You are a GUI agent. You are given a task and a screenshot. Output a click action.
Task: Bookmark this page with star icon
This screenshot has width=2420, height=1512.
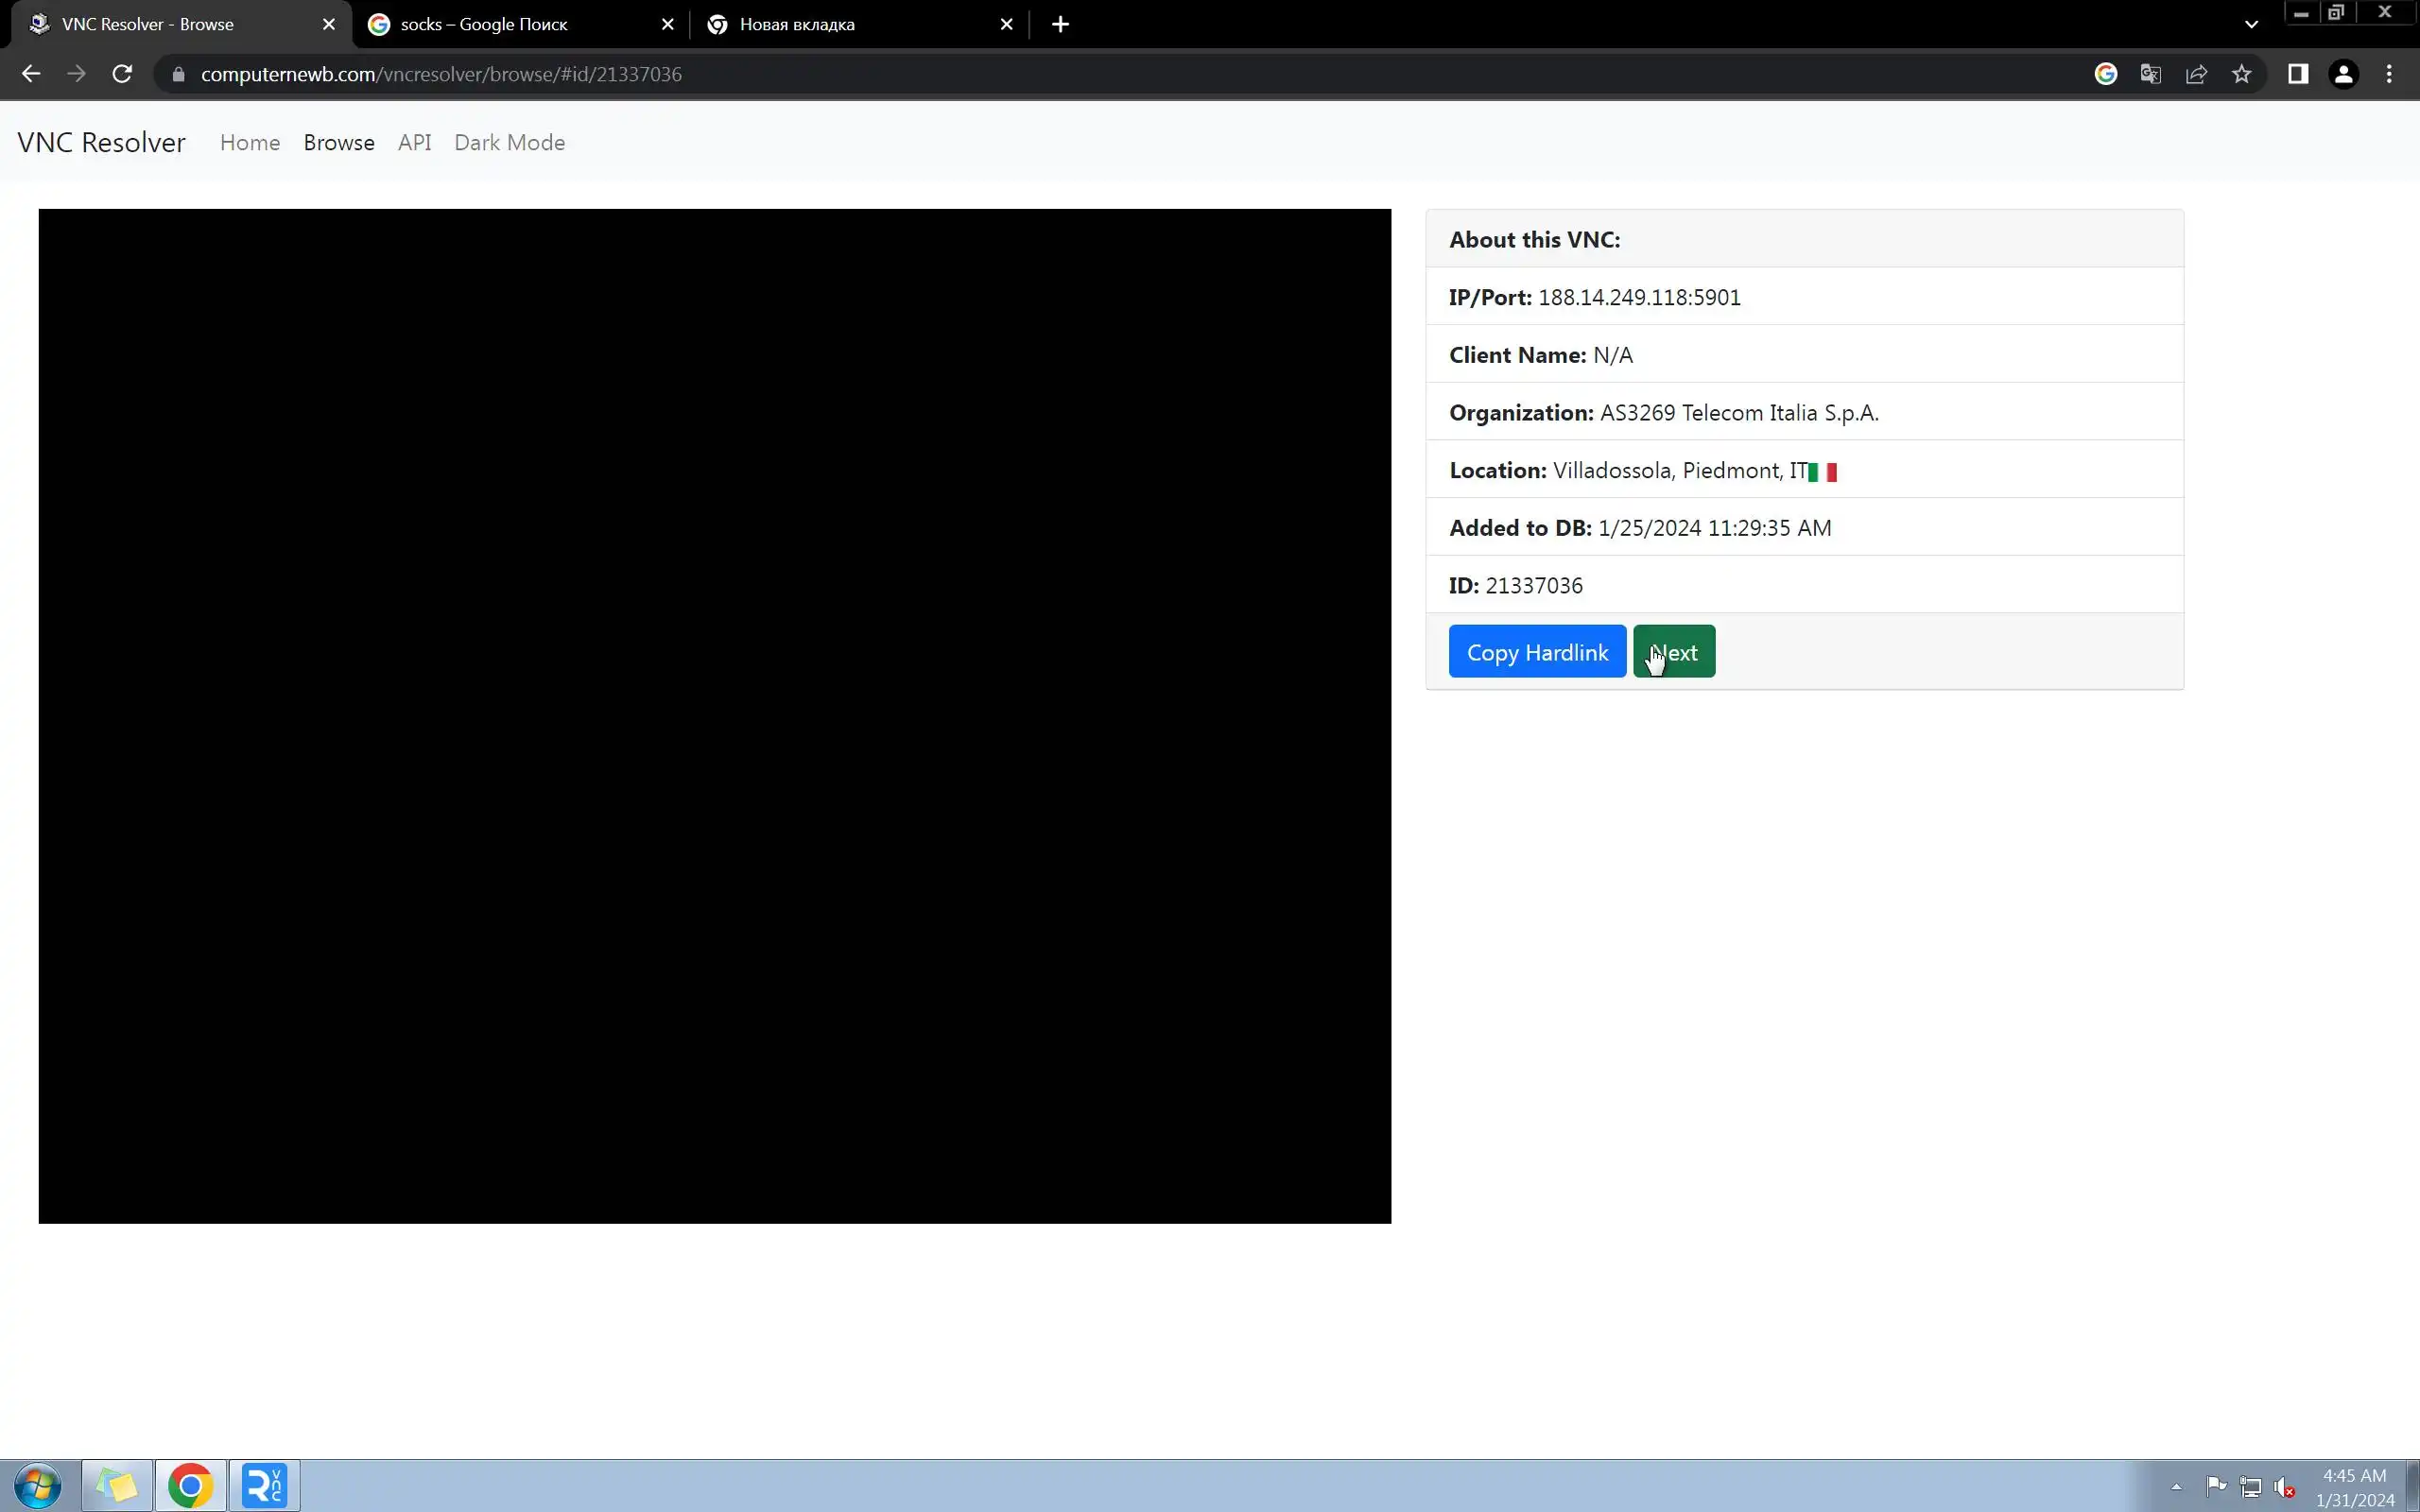click(x=2242, y=74)
